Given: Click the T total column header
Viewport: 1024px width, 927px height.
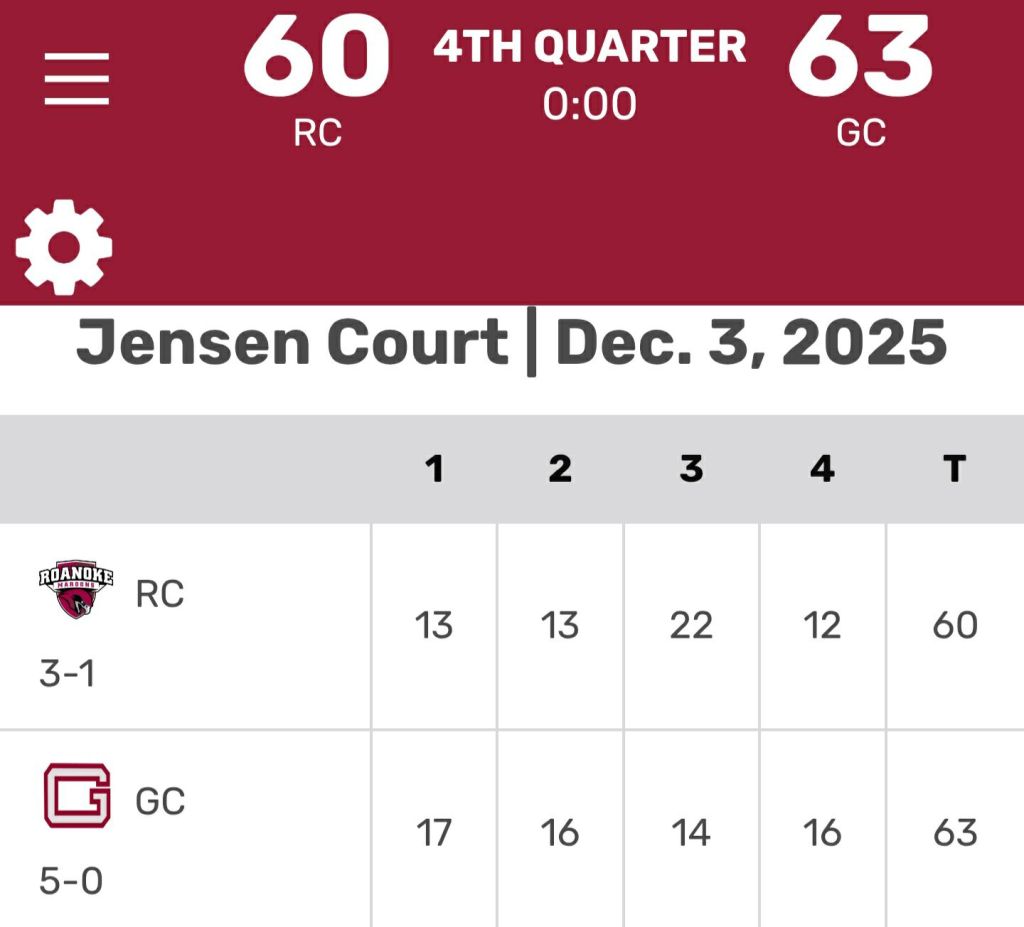Looking at the screenshot, I should pyautogui.click(x=954, y=468).
